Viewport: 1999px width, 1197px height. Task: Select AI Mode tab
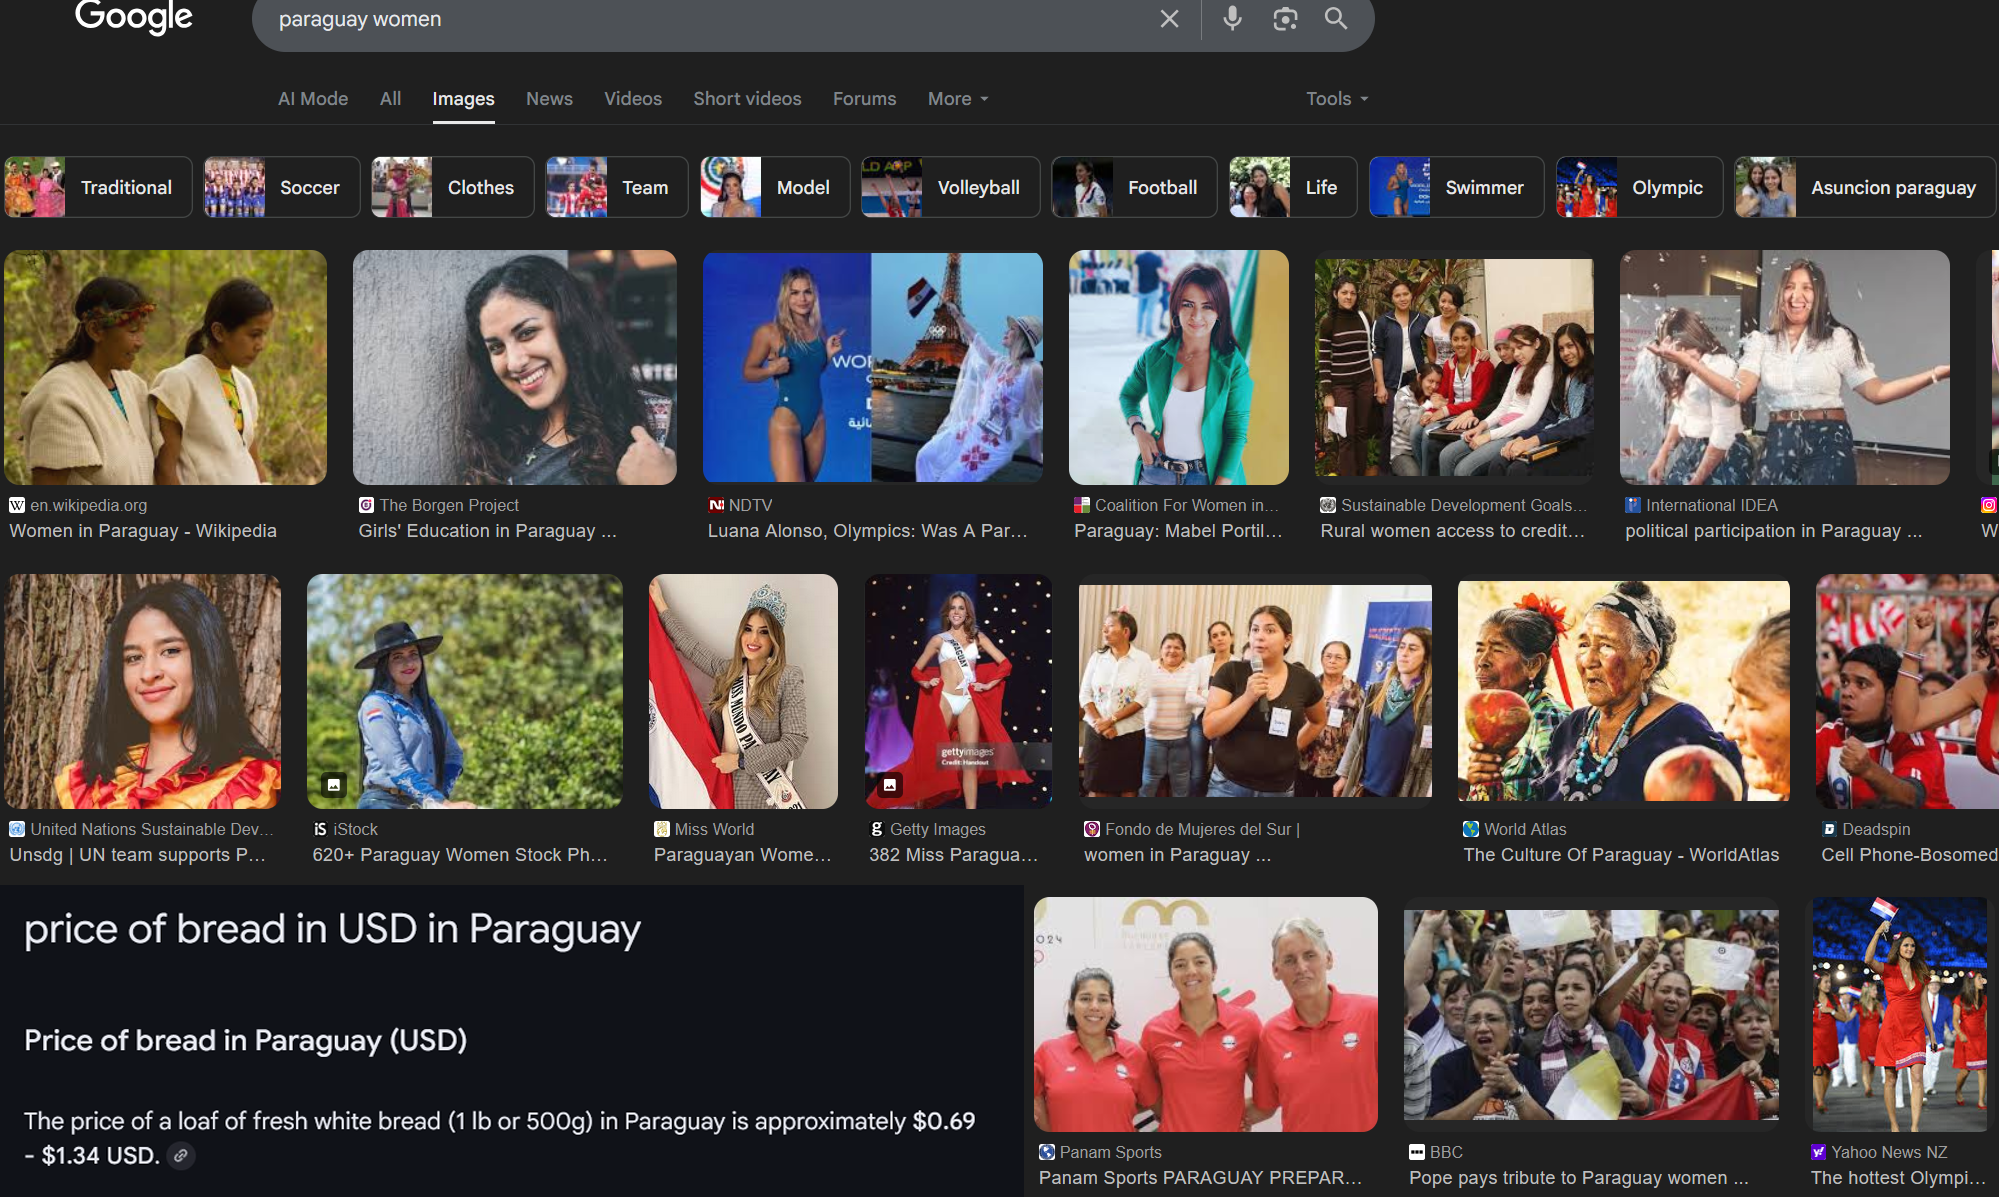pyautogui.click(x=312, y=99)
